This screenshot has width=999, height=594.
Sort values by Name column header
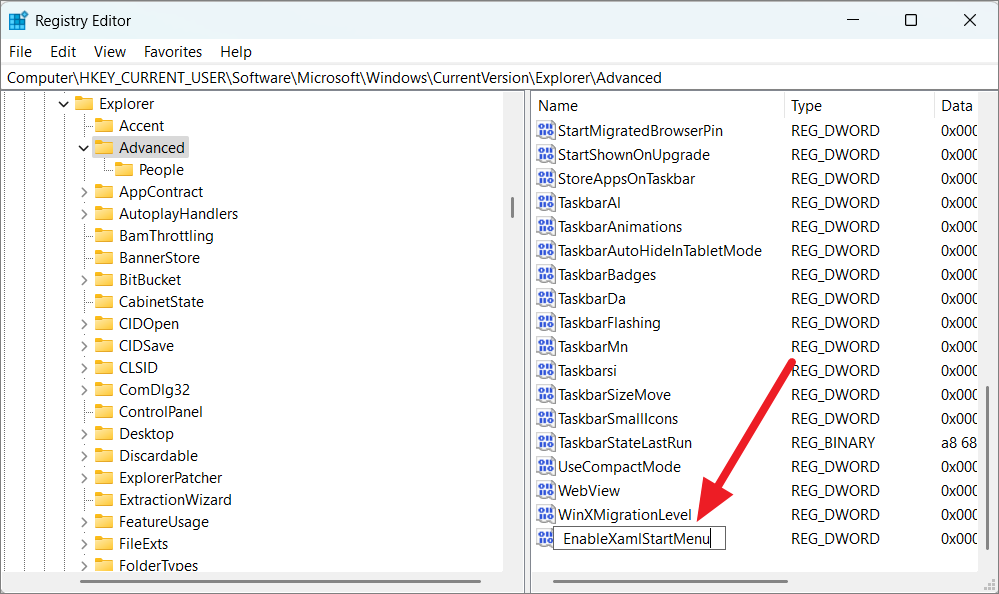[x=658, y=106]
